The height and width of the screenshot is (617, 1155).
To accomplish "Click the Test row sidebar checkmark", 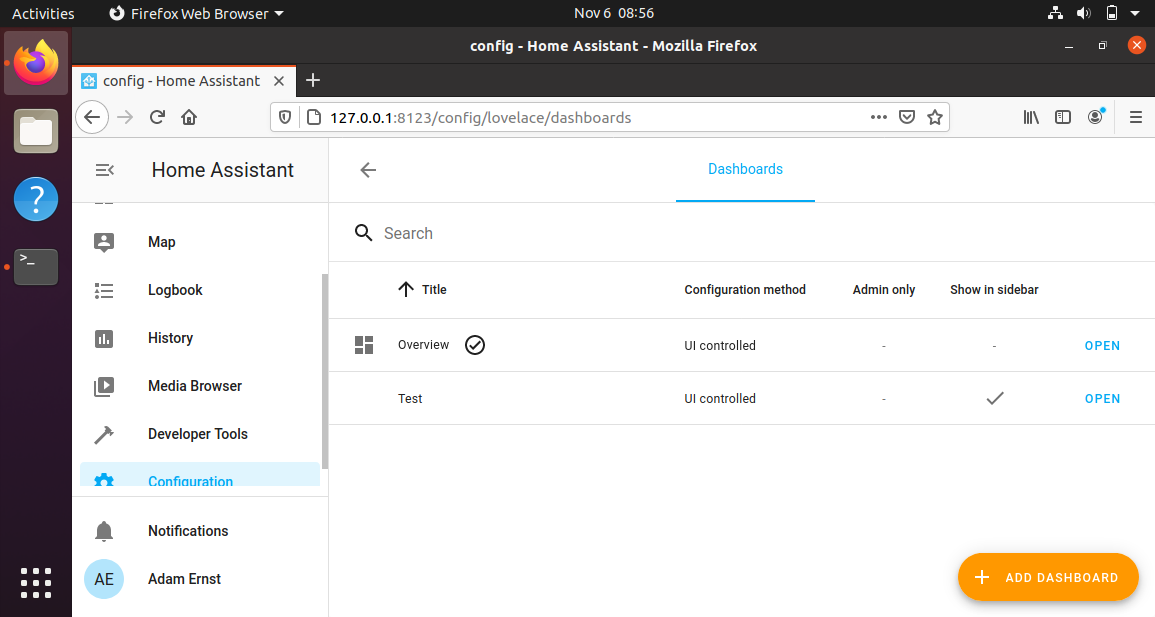I will coord(995,398).
